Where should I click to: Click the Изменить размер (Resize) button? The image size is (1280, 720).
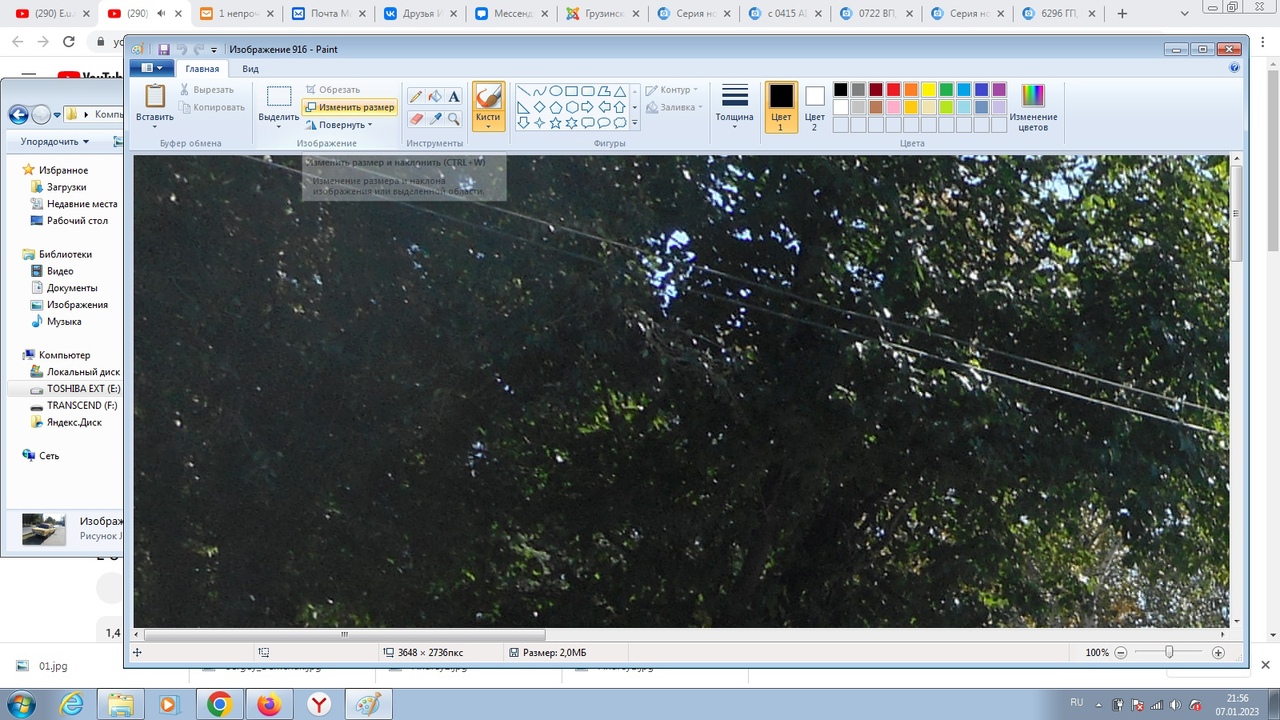pyautogui.click(x=349, y=107)
